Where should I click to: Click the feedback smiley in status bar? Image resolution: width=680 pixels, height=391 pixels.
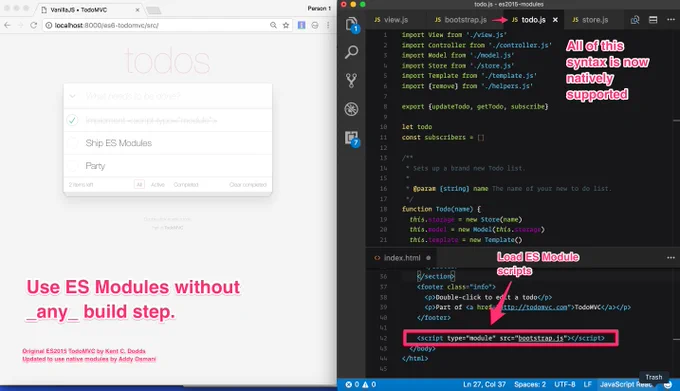click(668, 384)
